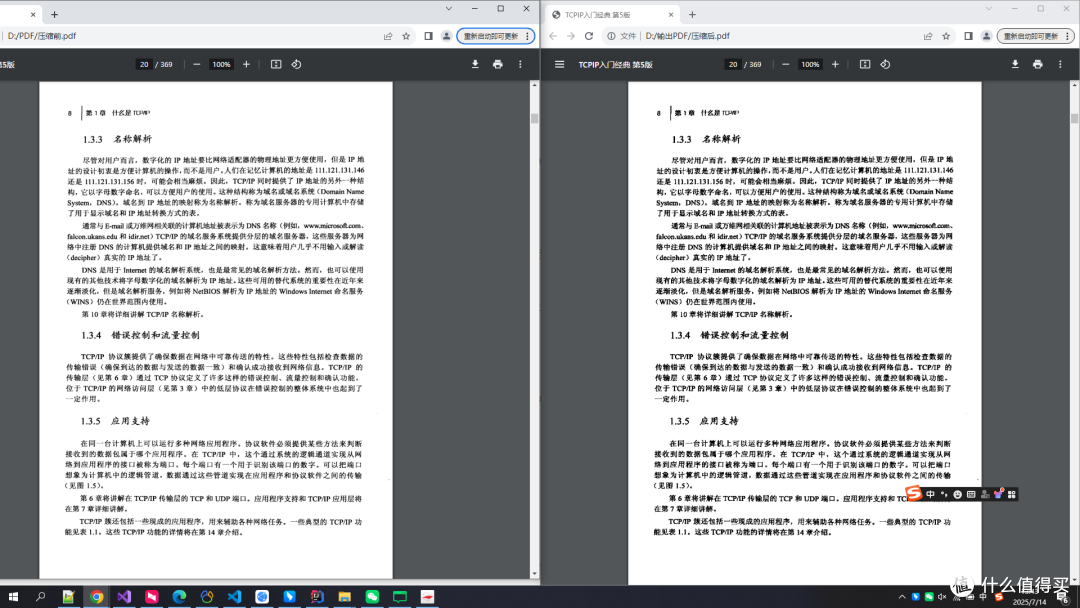Image resolution: width=1080 pixels, height=608 pixels.
Task: Open Sogou toolbox grid icon
Action: [x=1012, y=494]
